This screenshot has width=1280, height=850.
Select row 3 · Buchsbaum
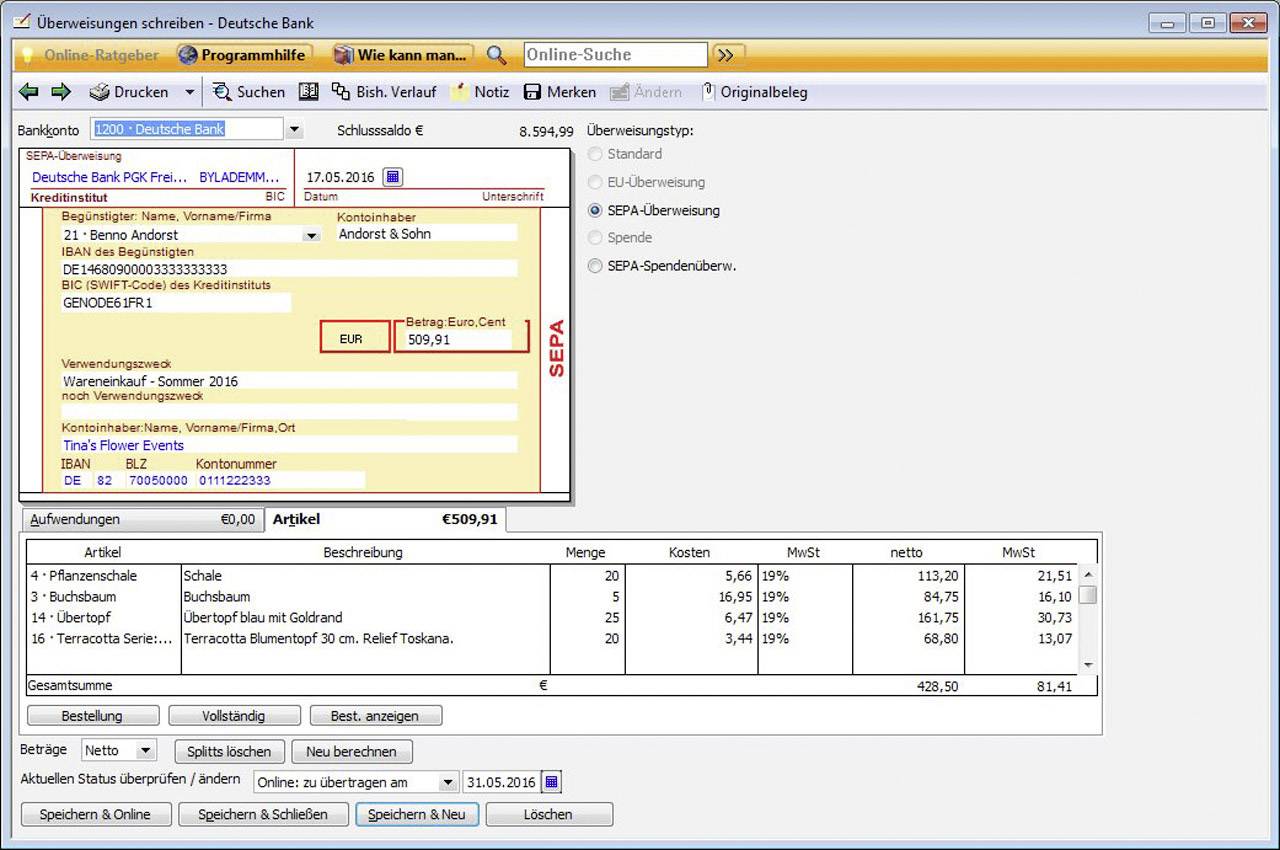tap(554, 597)
